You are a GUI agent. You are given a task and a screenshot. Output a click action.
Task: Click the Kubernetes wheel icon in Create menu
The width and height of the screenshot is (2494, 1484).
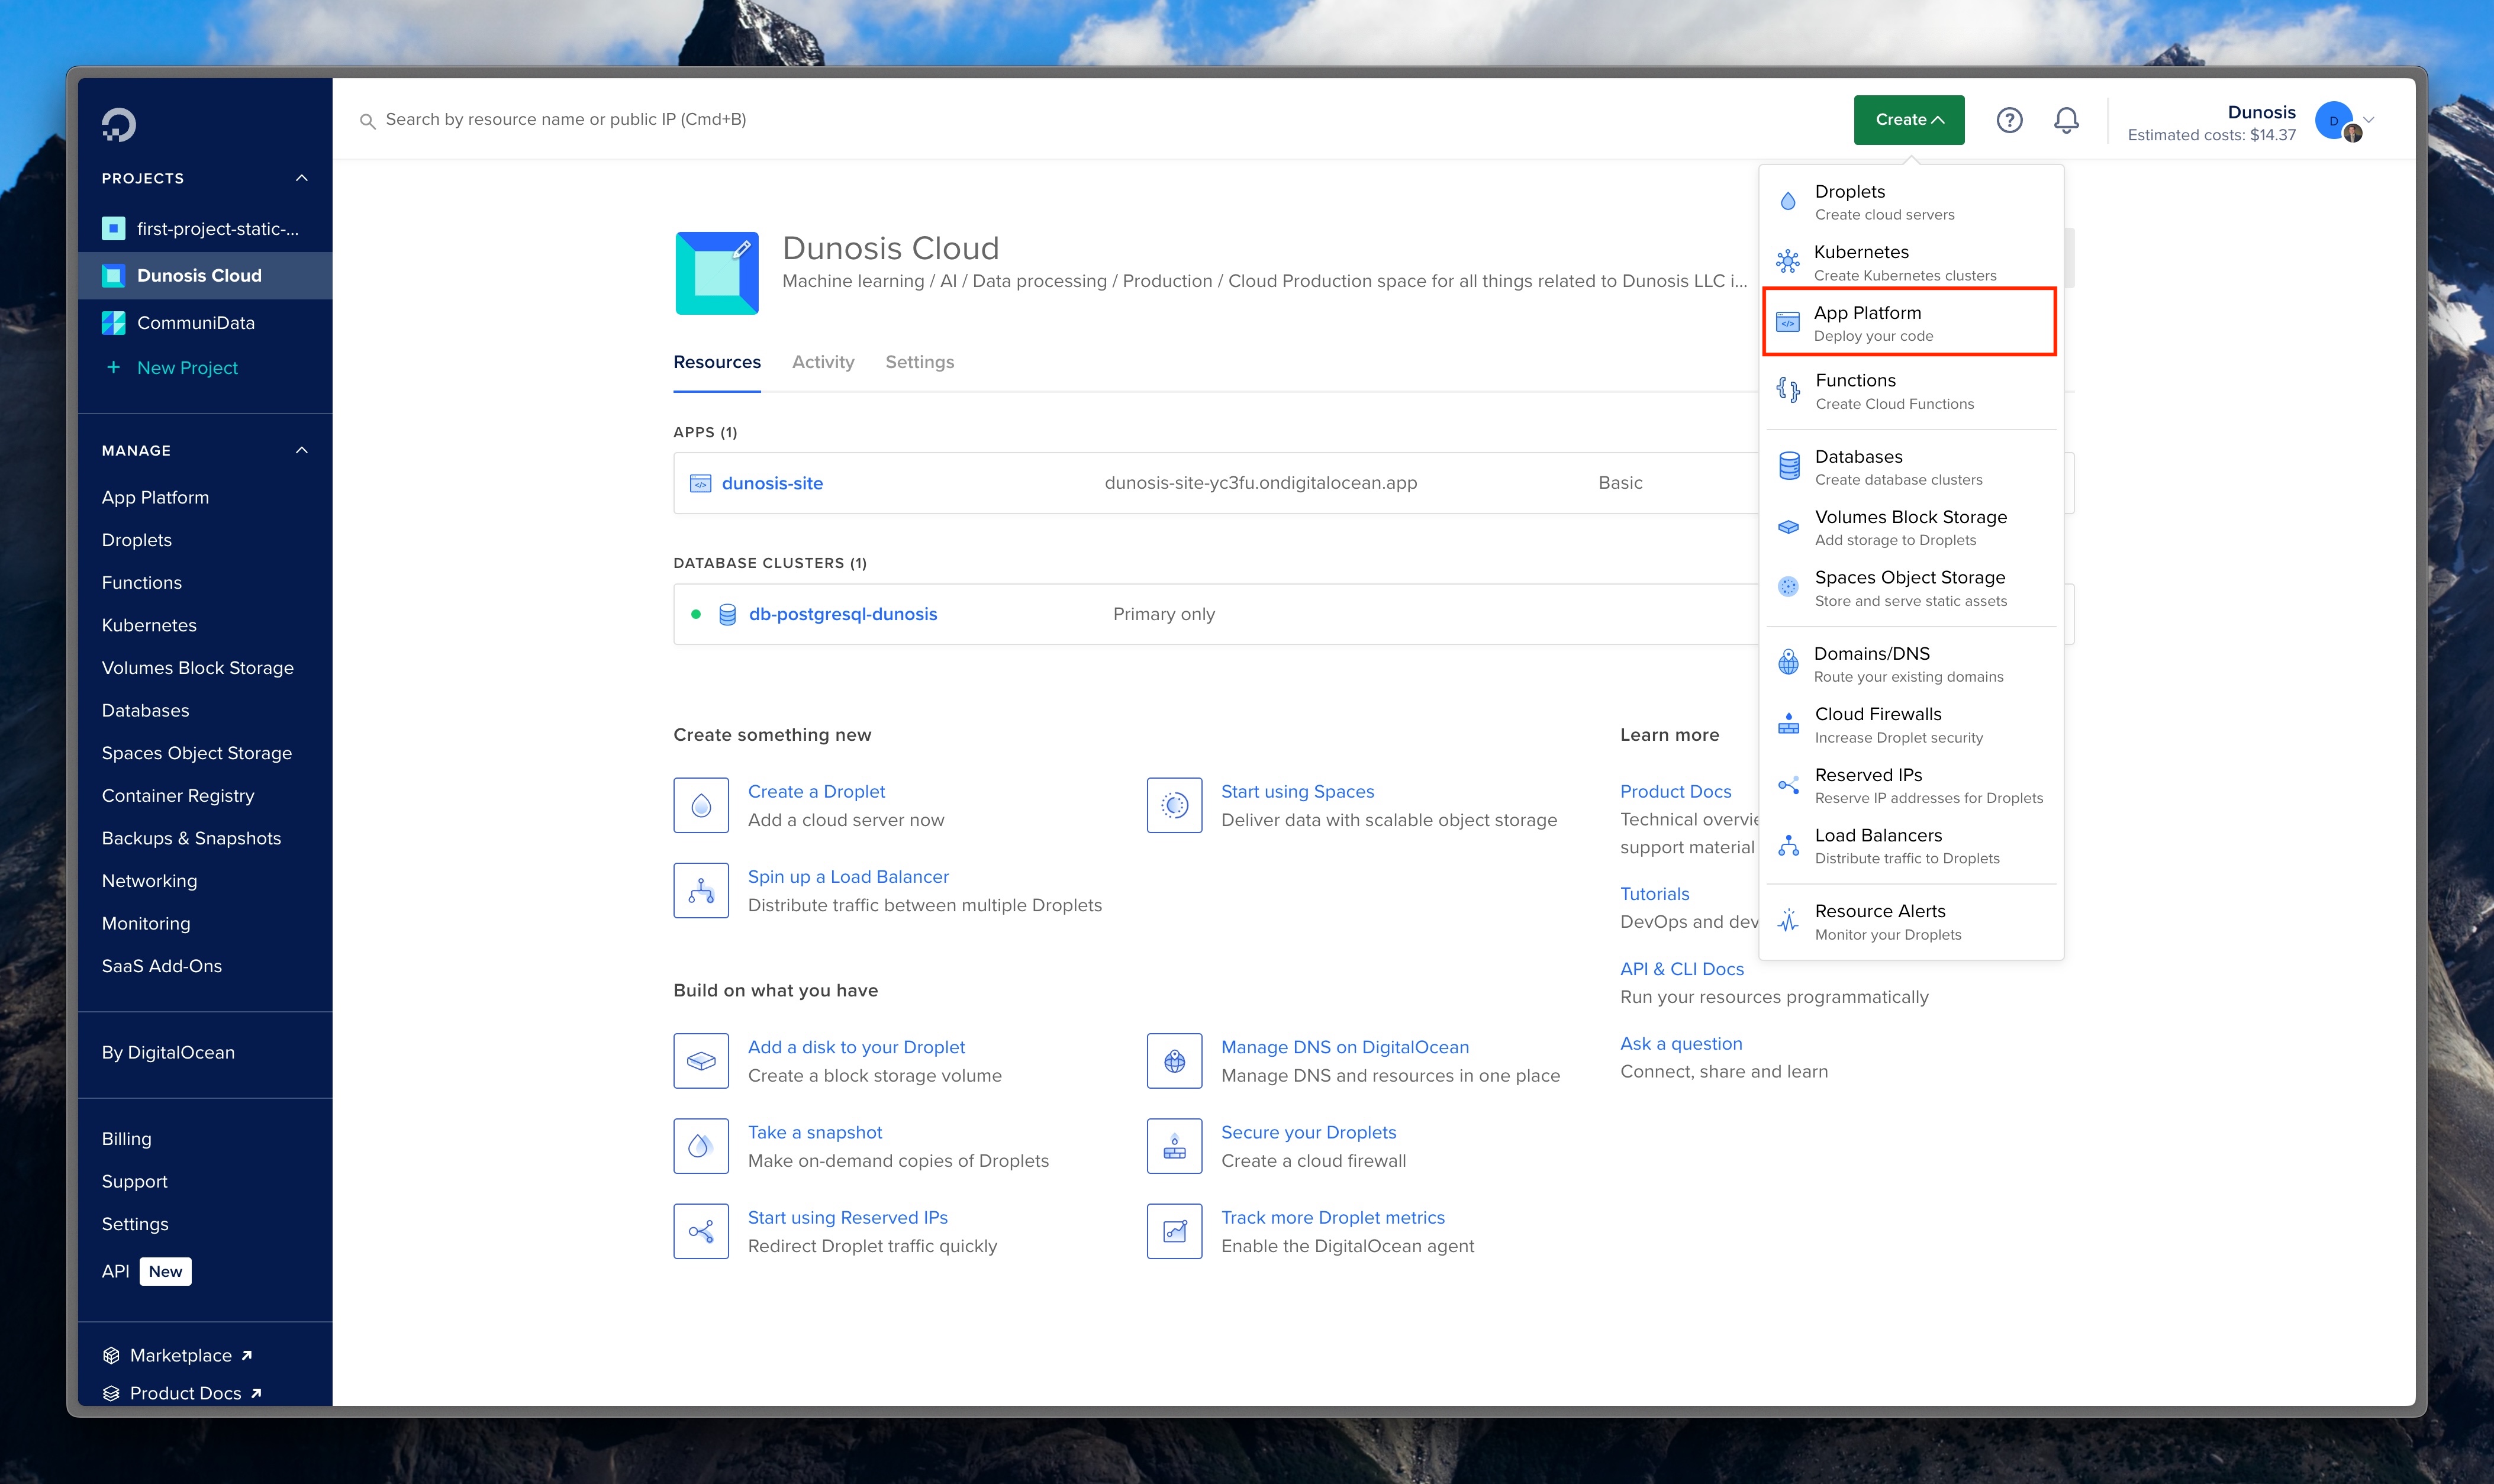[x=1788, y=262]
